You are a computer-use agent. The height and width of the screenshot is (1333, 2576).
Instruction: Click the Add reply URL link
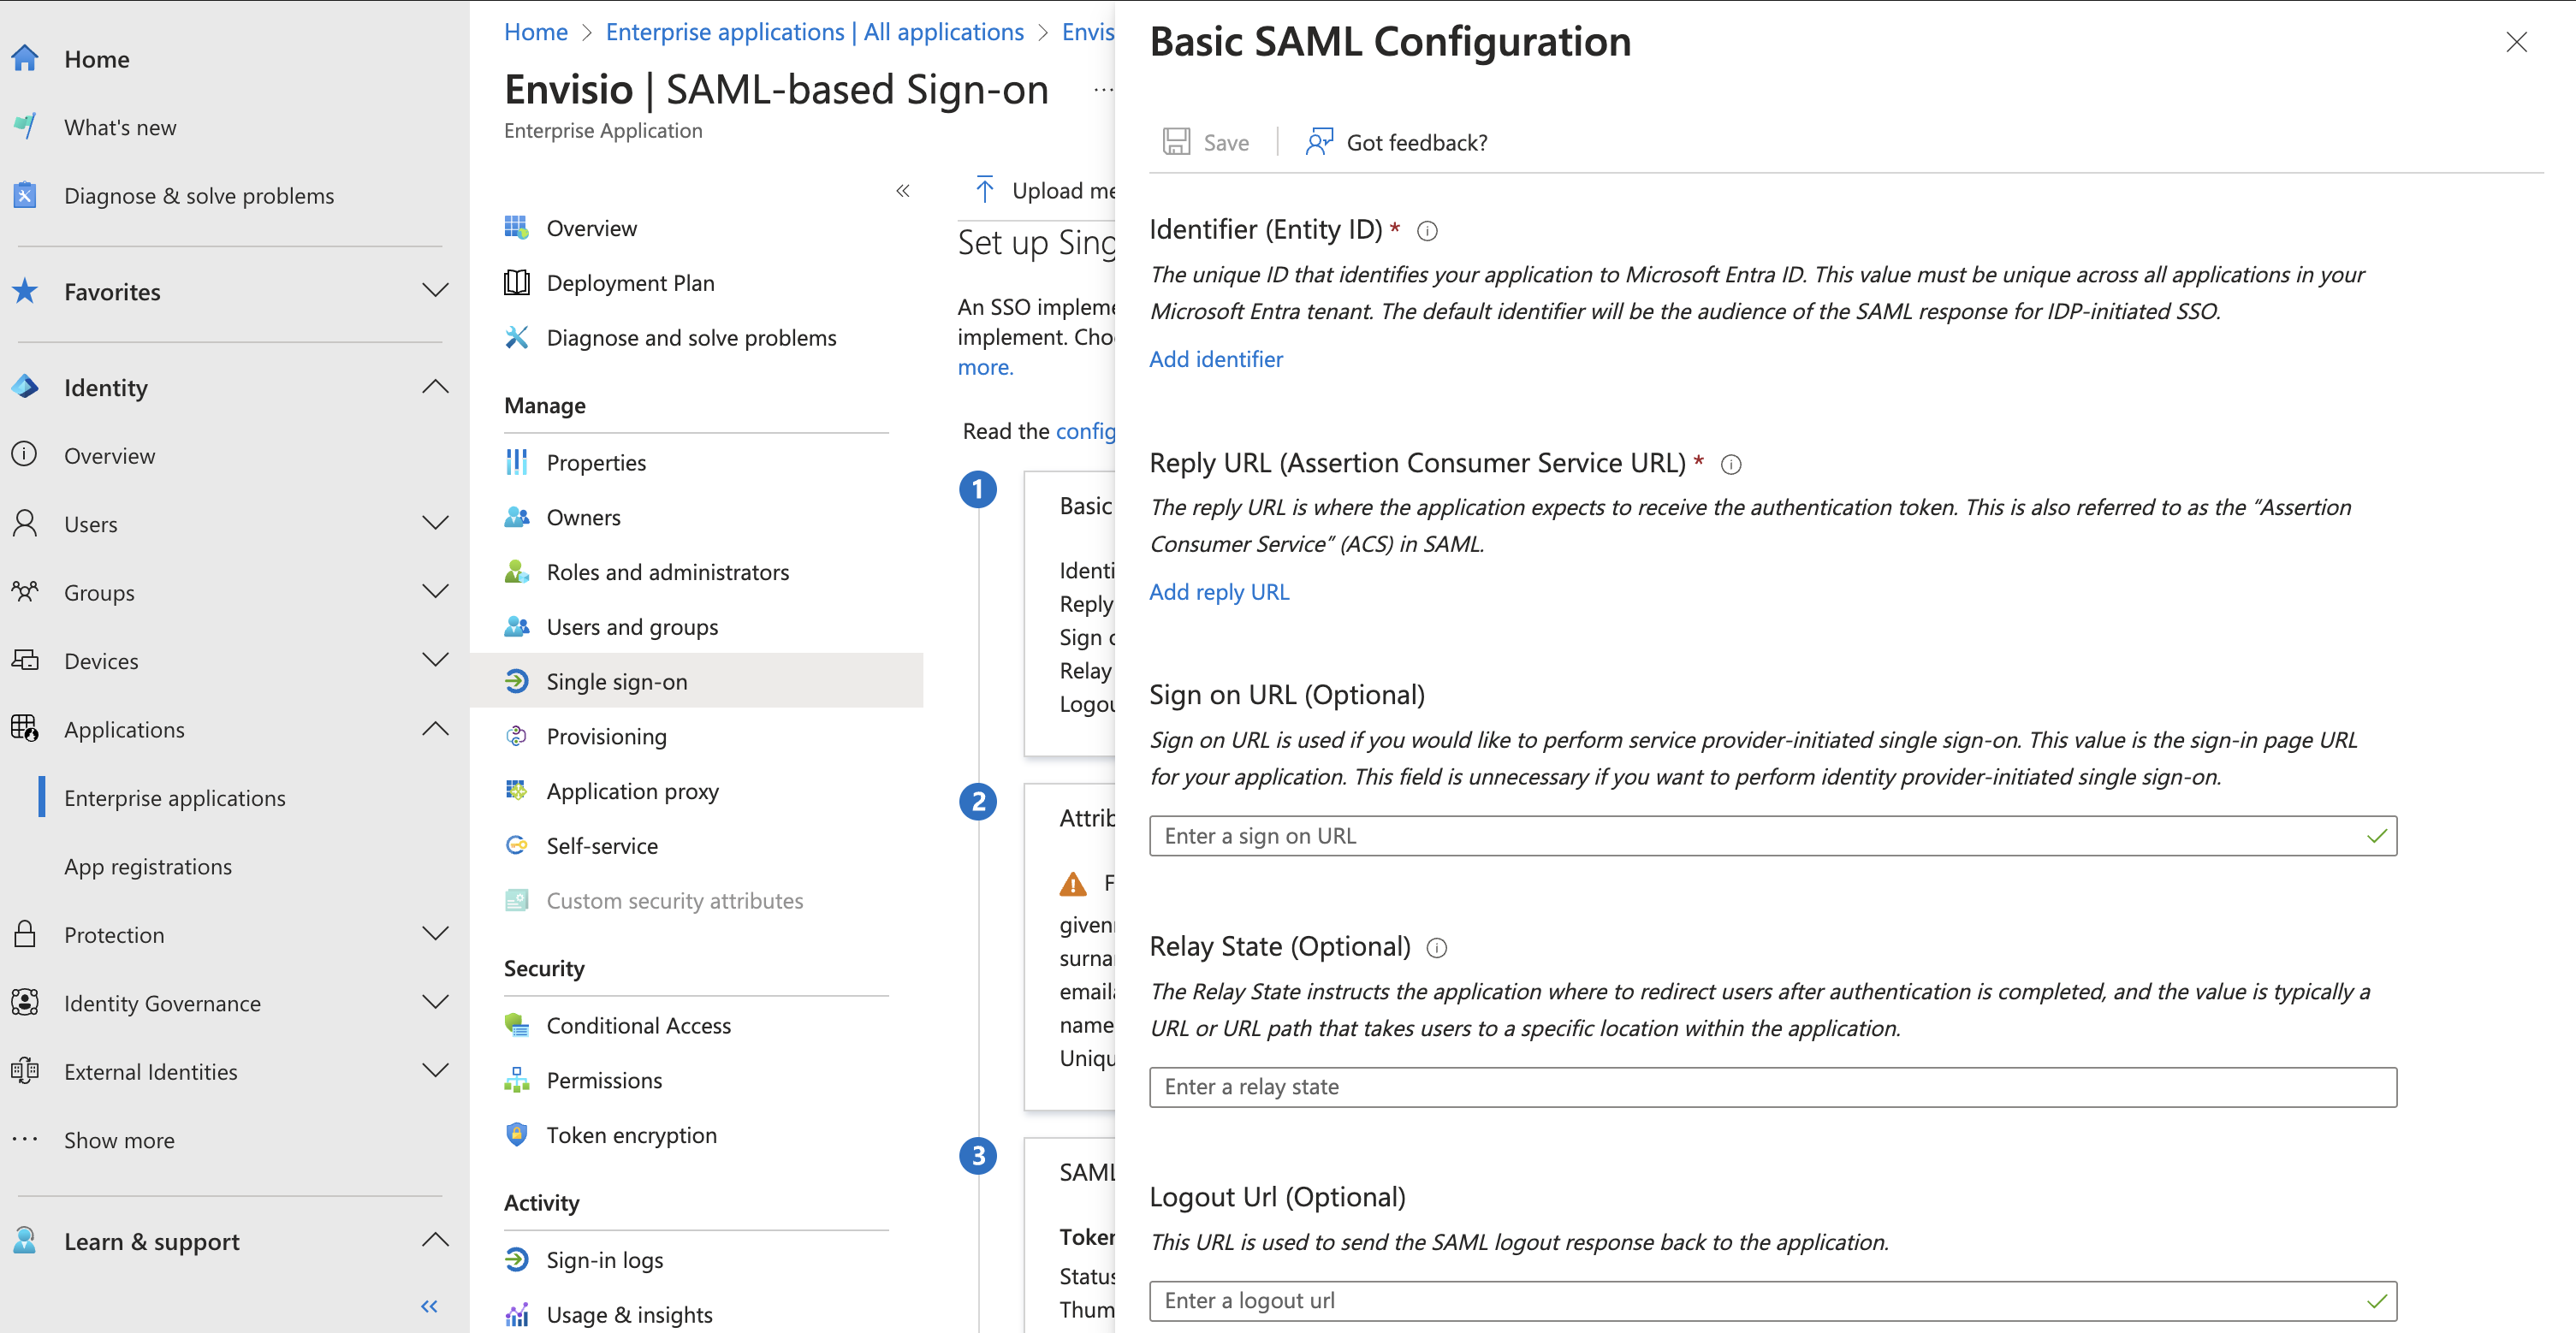1219,592
